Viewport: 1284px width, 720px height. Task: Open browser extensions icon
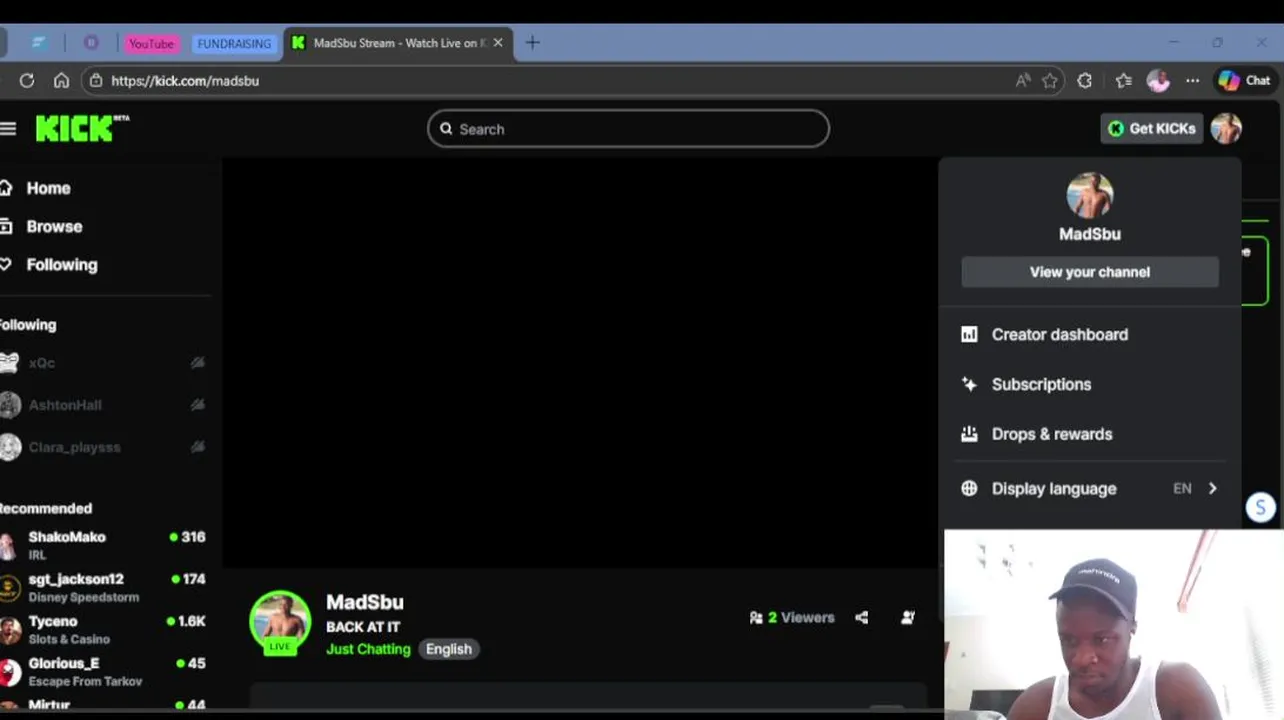1085,81
